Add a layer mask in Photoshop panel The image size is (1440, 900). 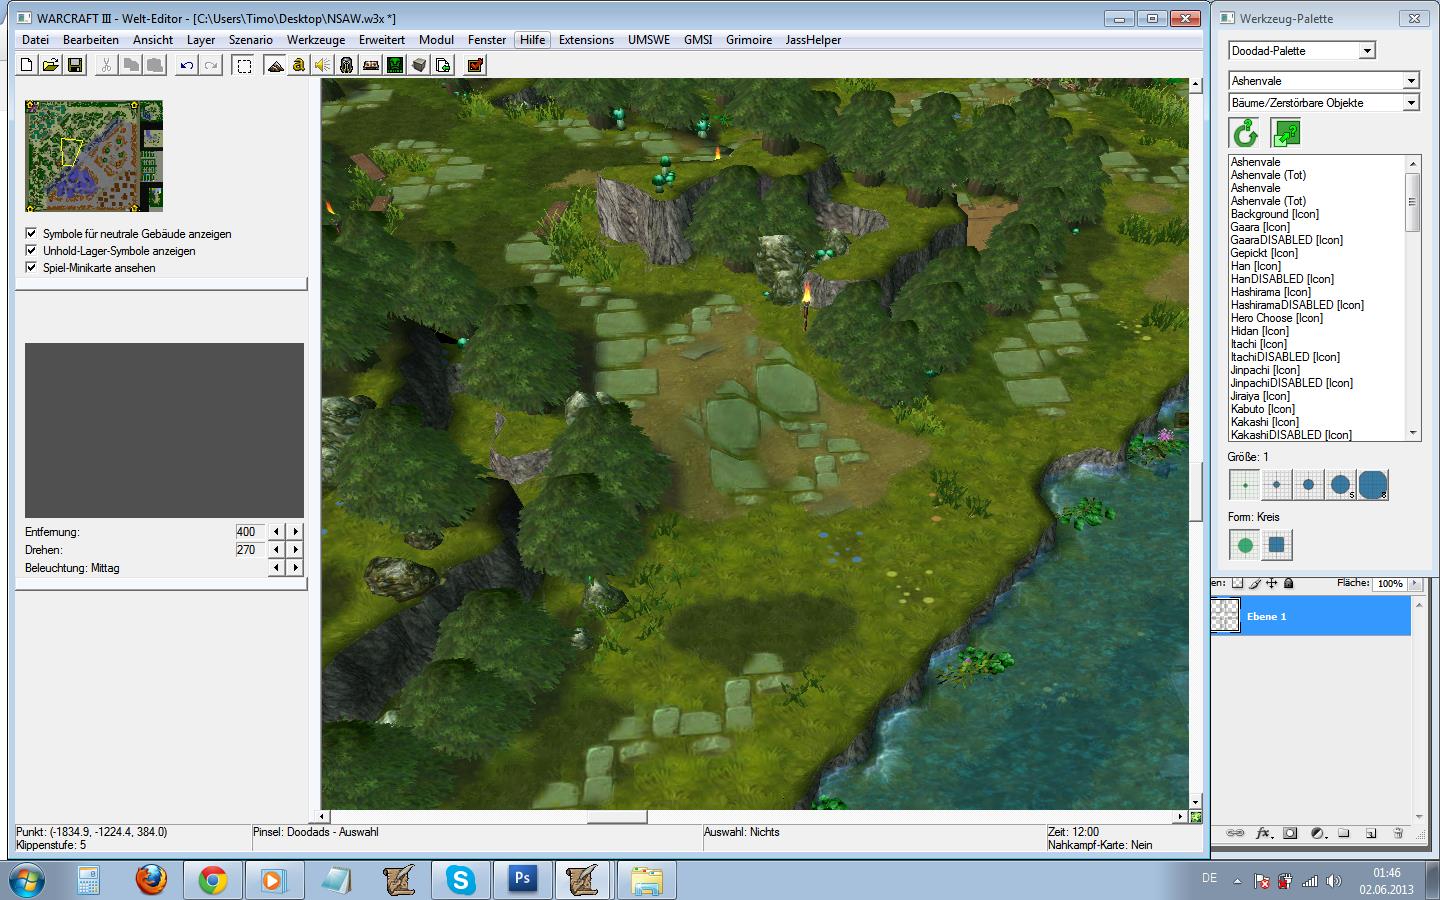[x=1290, y=833]
